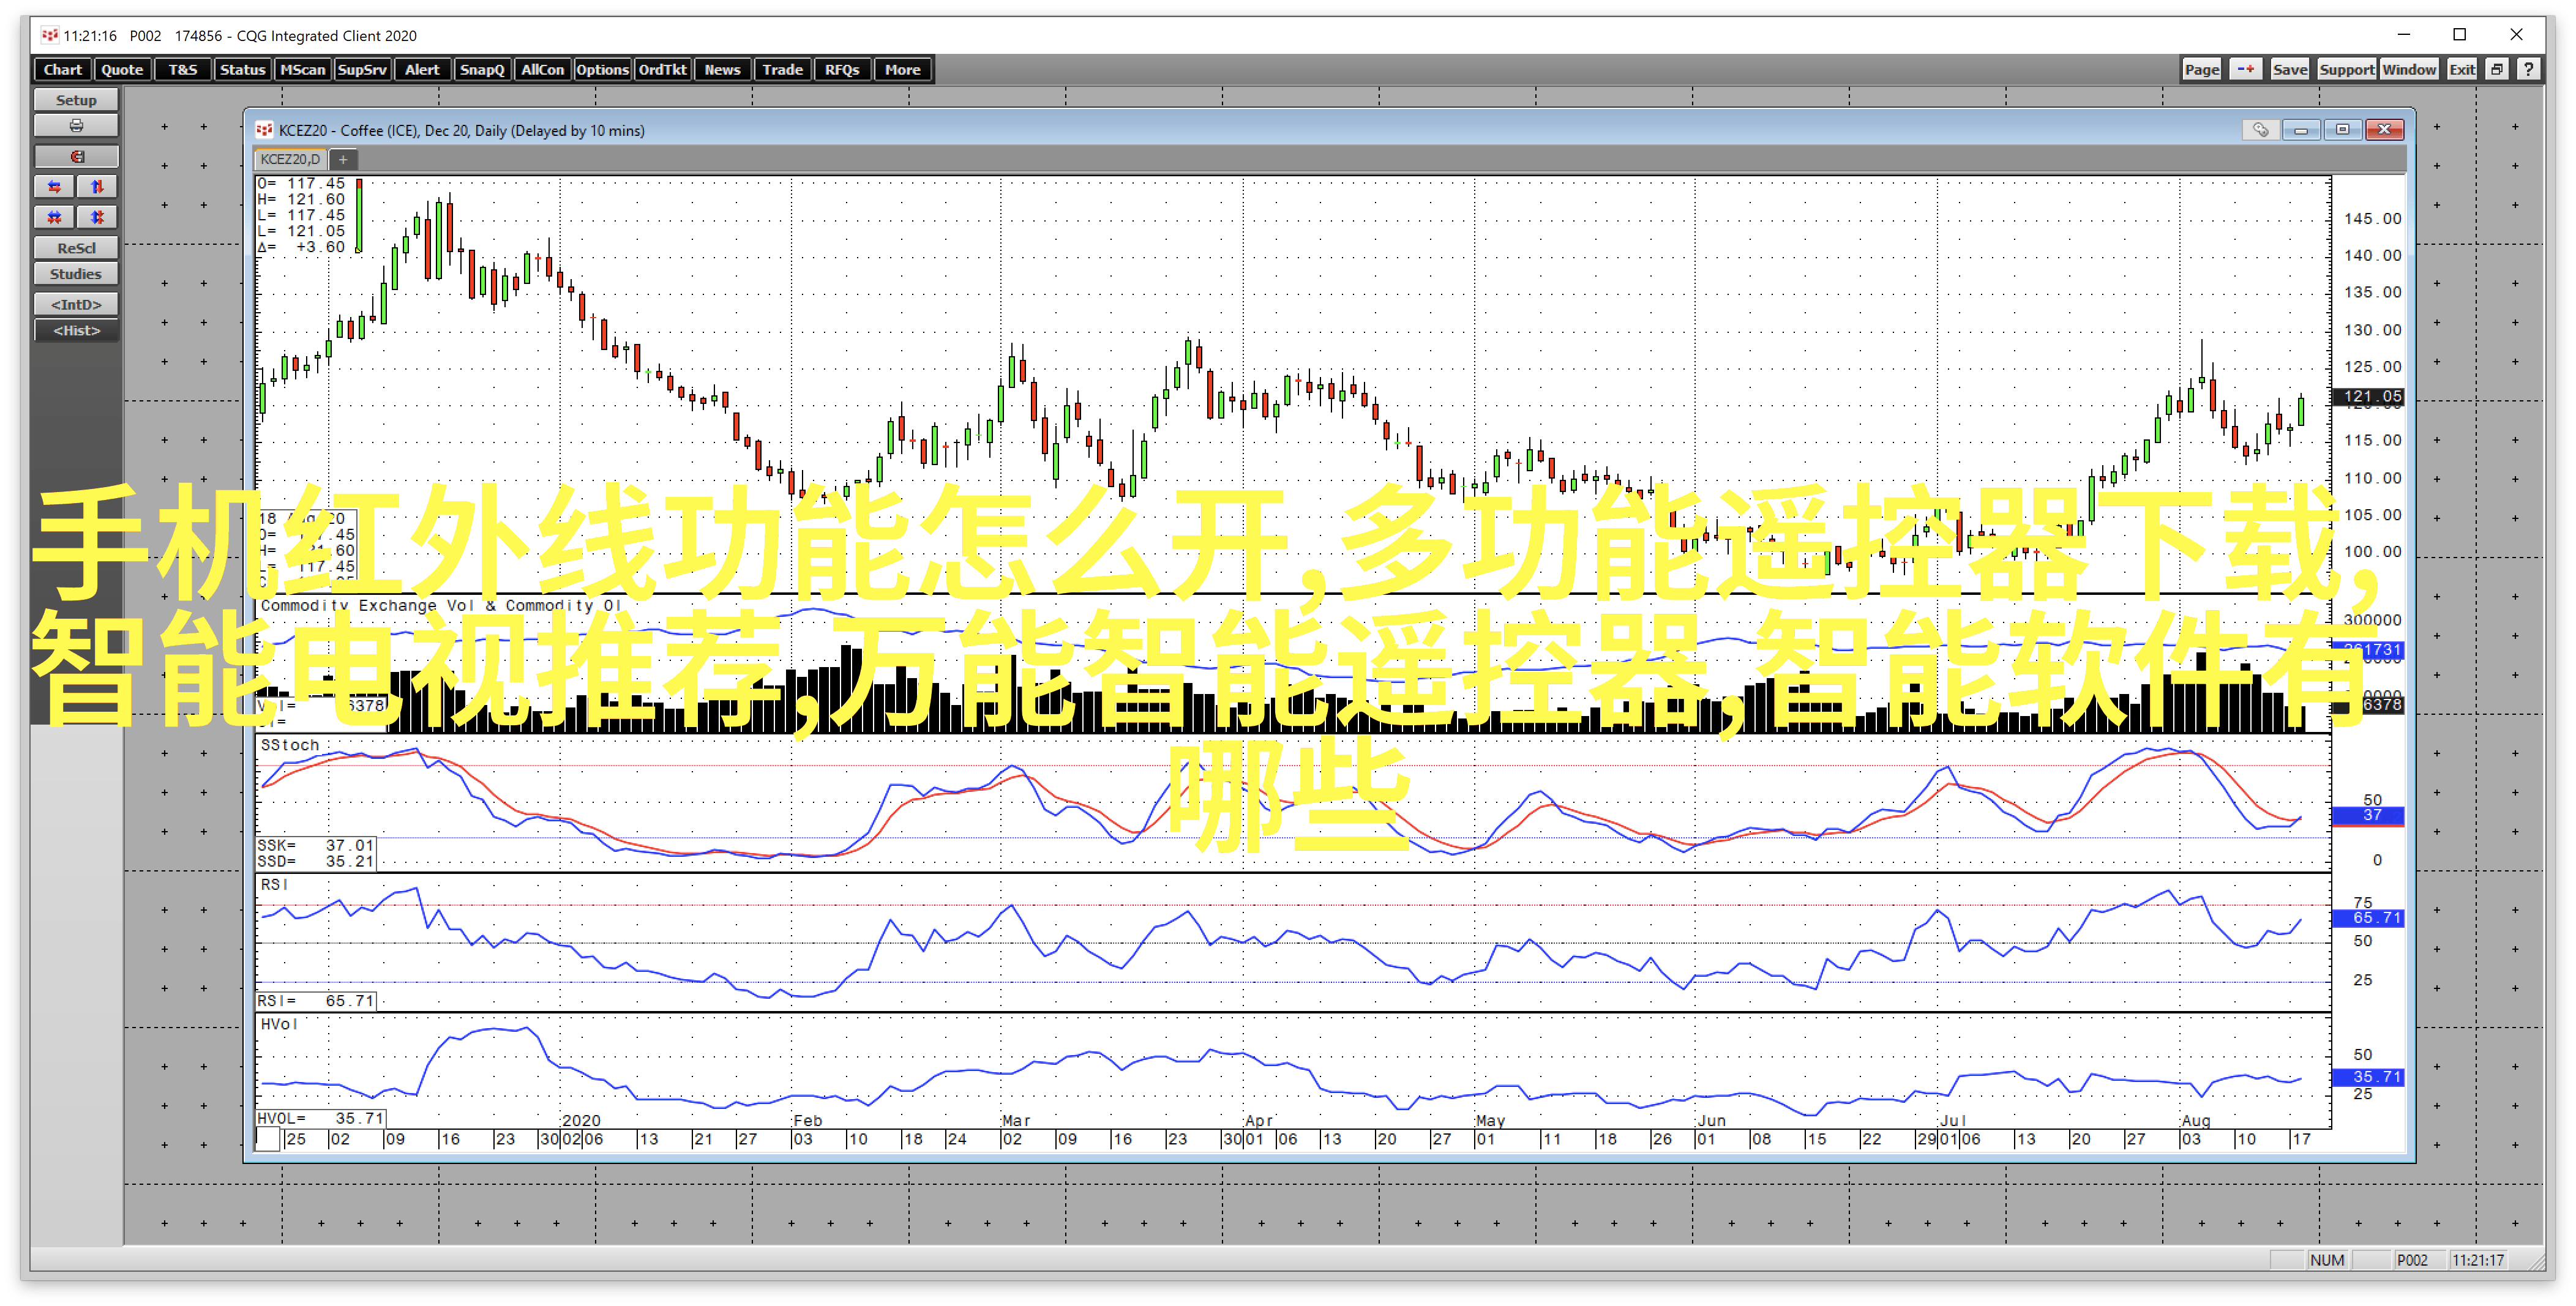Click the 37 SStoch value marker on scale

pyautogui.click(x=2368, y=815)
